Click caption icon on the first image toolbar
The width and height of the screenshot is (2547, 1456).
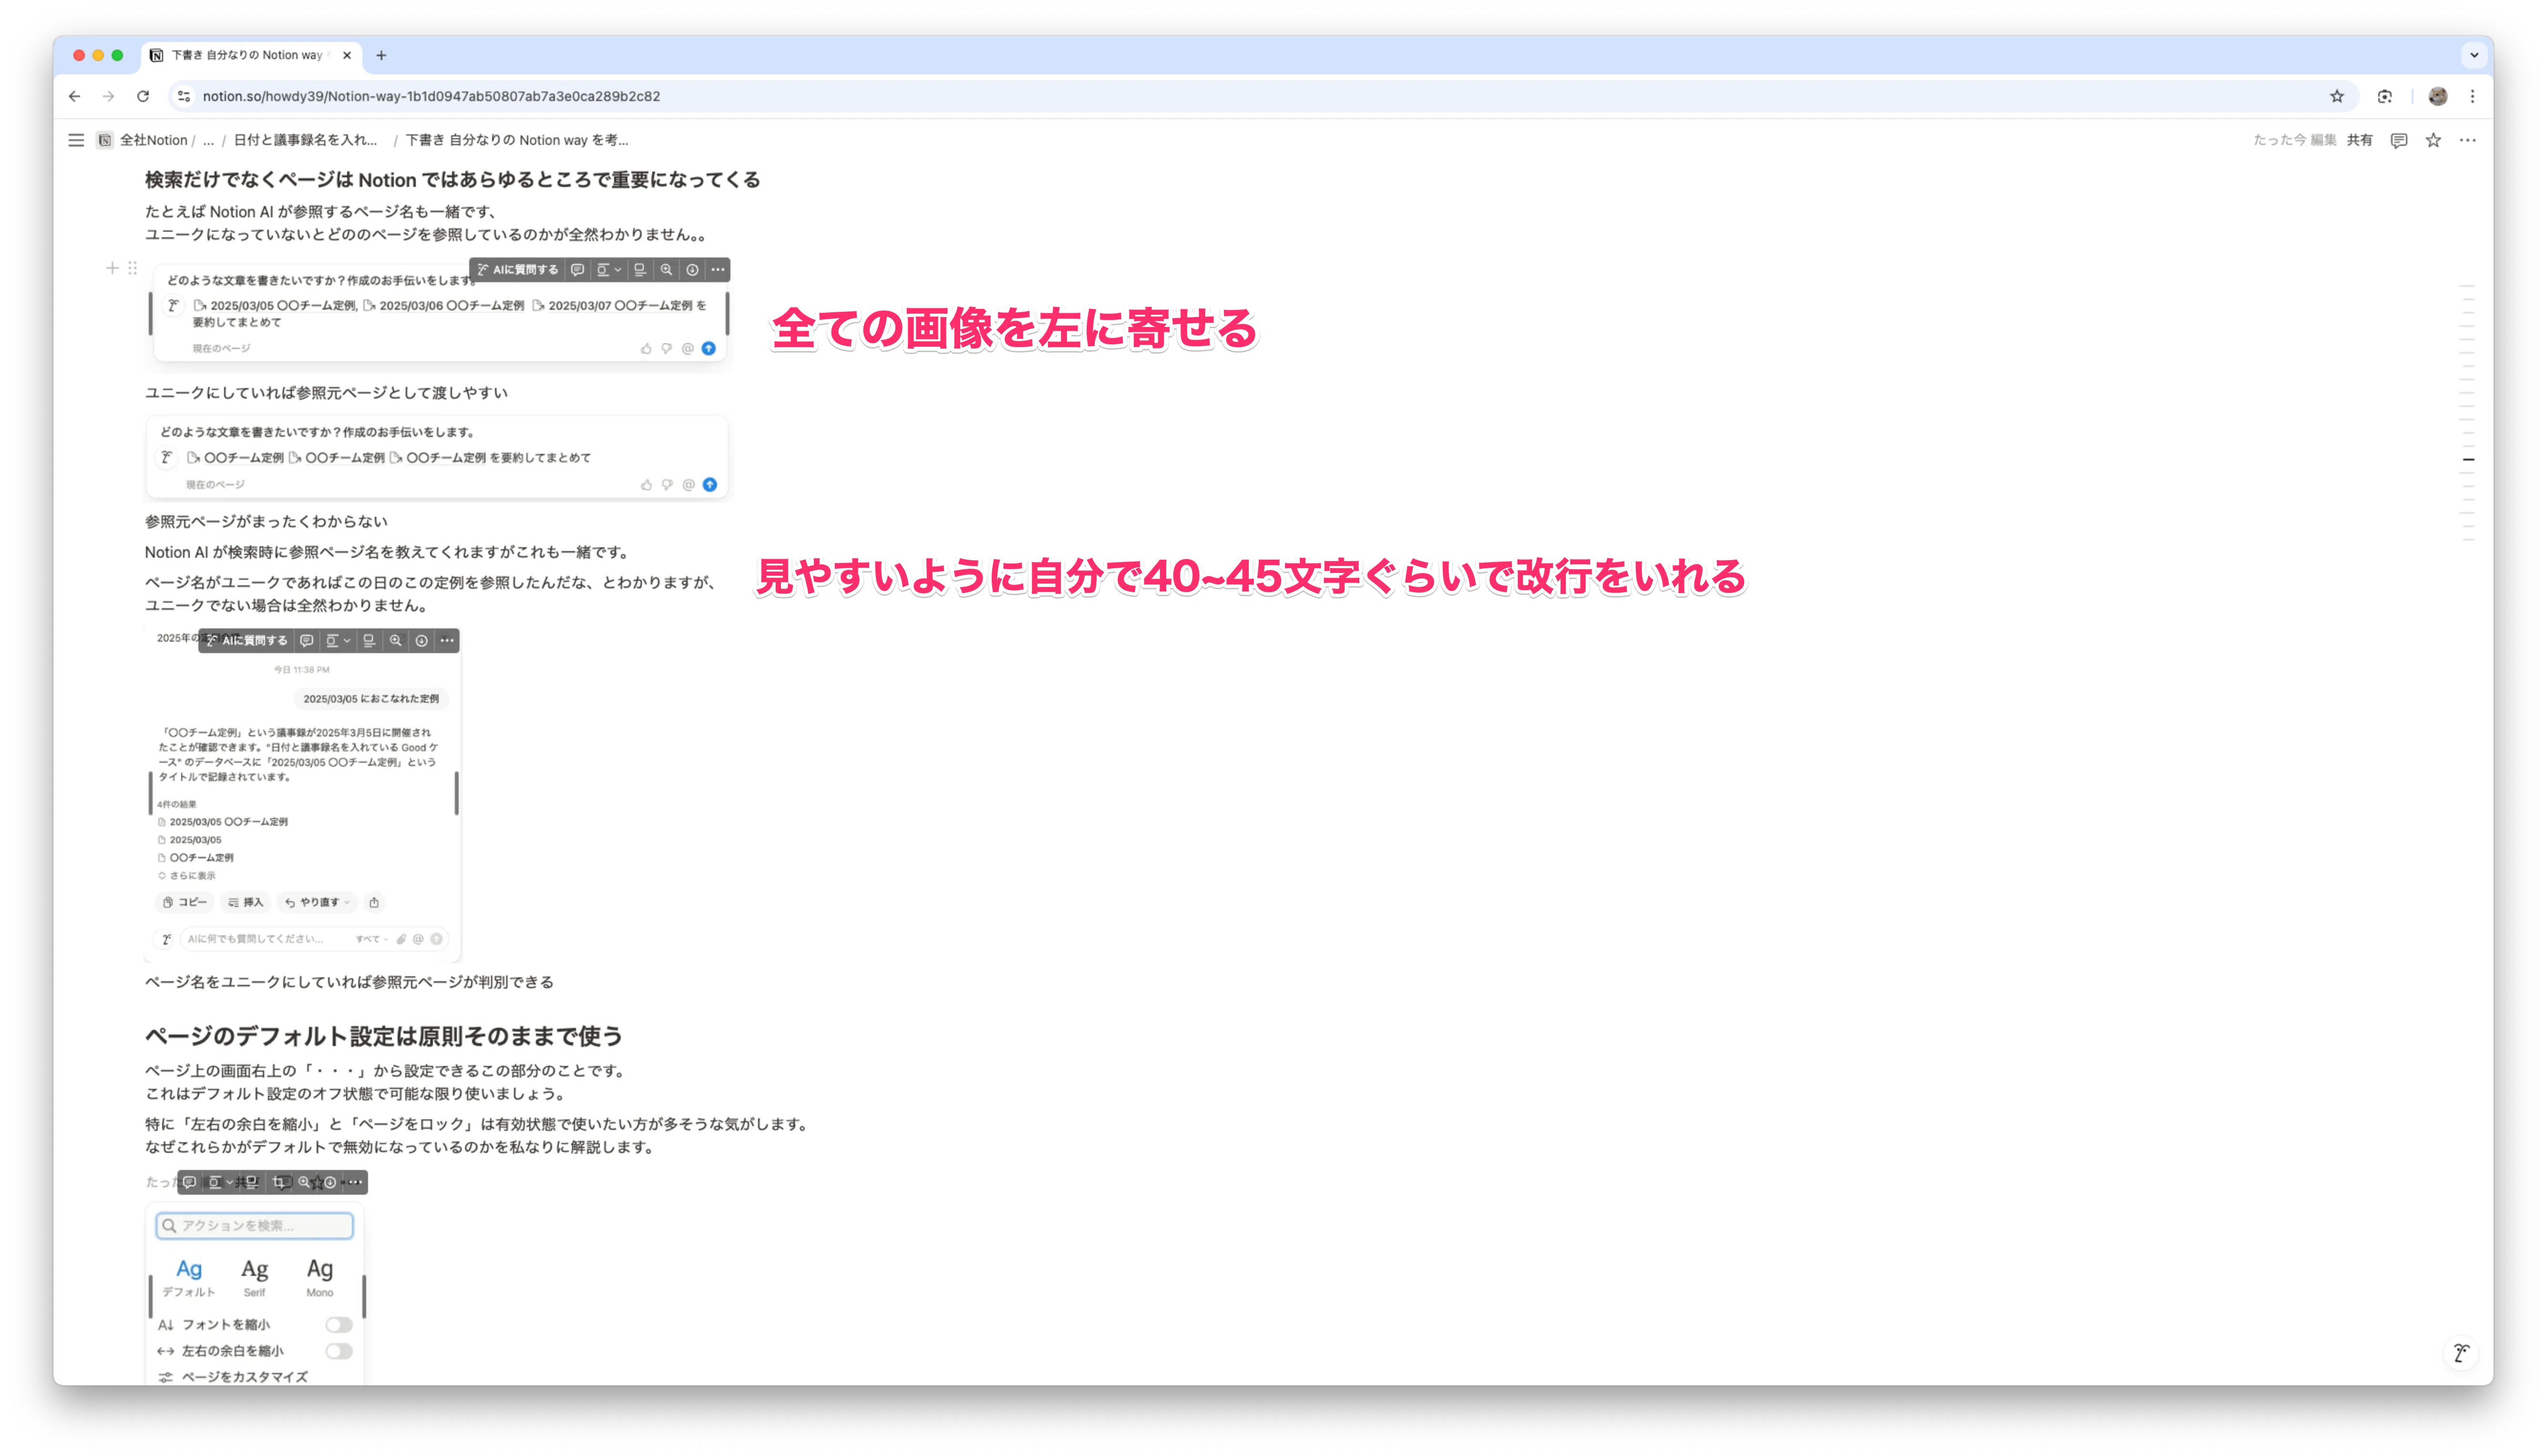[640, 270]
